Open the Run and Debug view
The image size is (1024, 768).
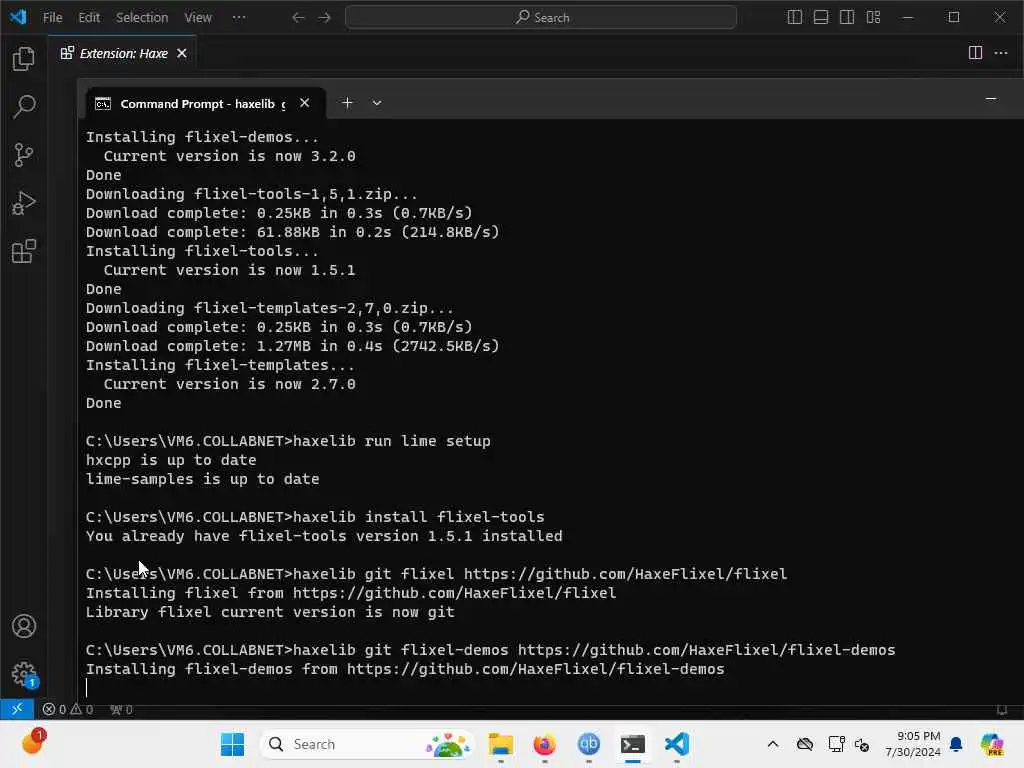click(x=24, y=203)
